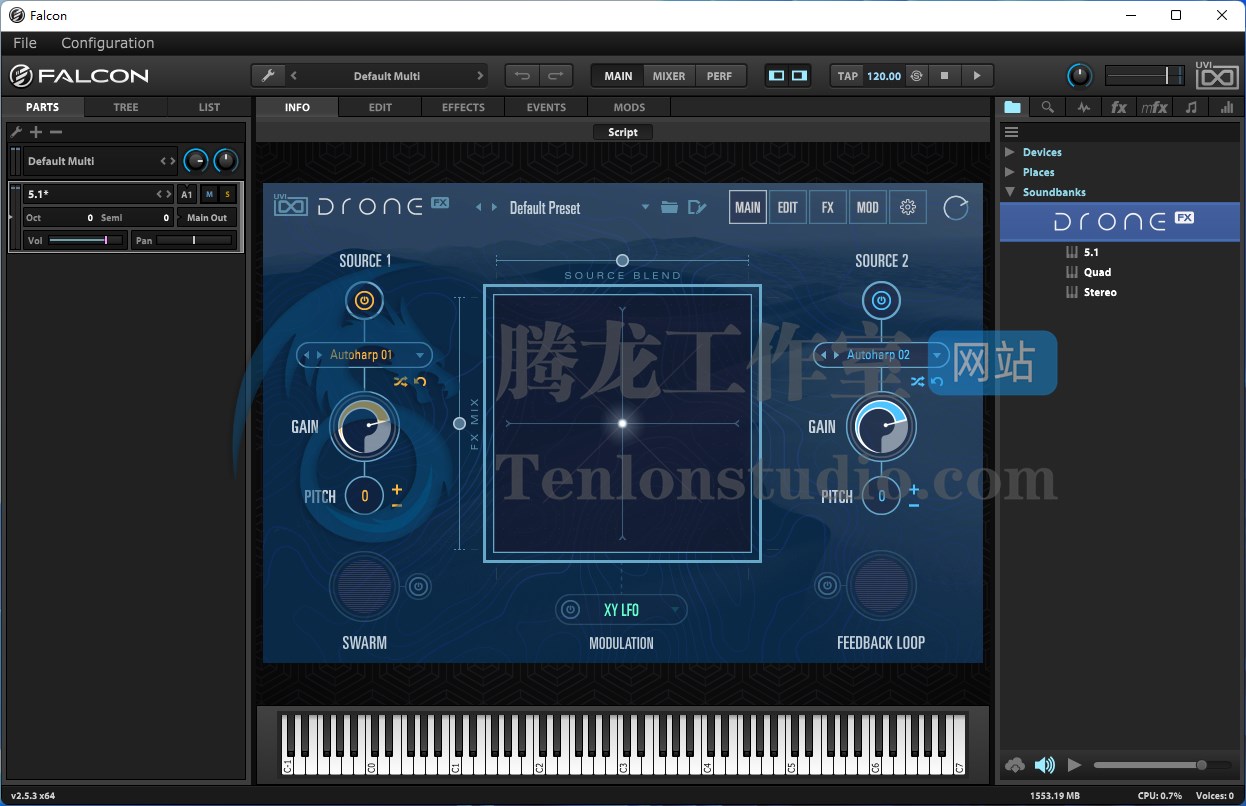This screenshot has height=806, width=1246.
Task: Click the parts list wrench icon
Action: (x=16, y=132)
